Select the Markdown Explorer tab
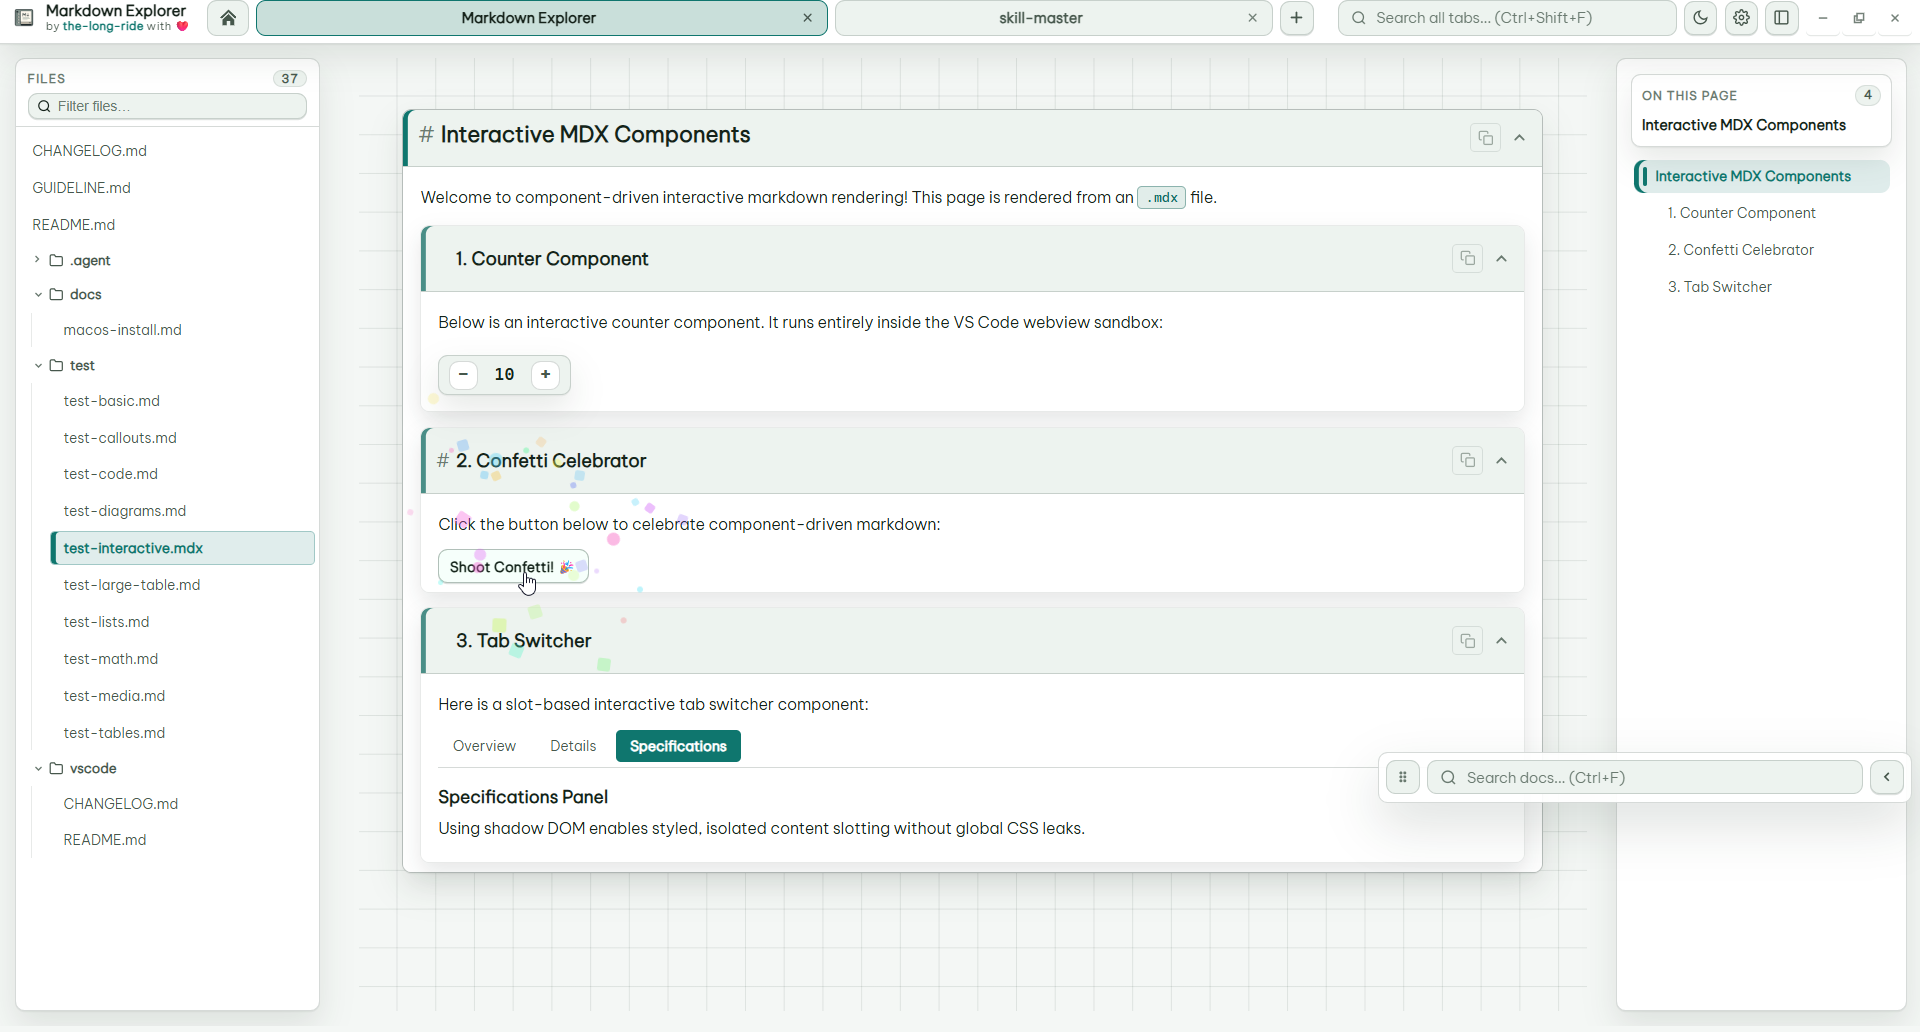Screen dimensions: 1920x1032 click(528, 18)
